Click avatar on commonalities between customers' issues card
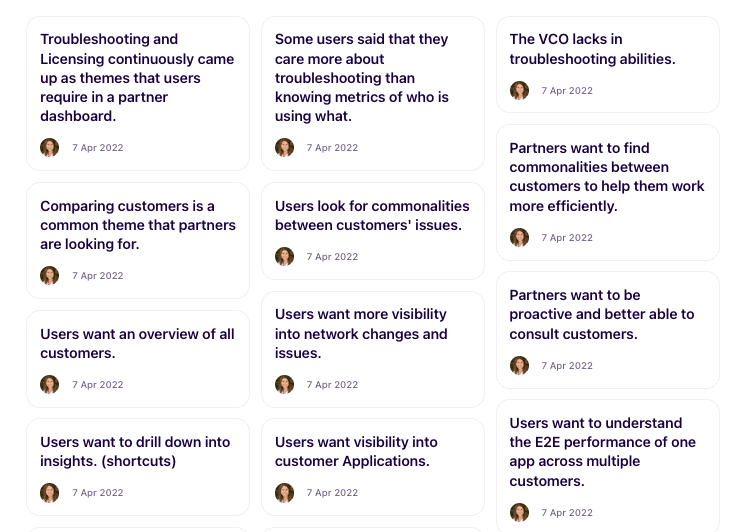The height and width of the screenshot is (532, 740). 284,256
